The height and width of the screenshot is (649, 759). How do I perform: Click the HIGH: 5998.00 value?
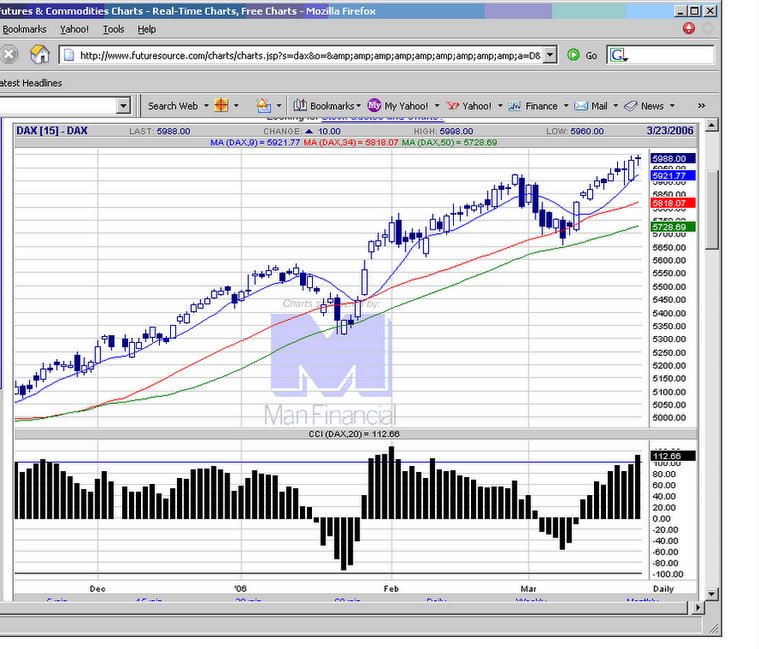point(443,131)
